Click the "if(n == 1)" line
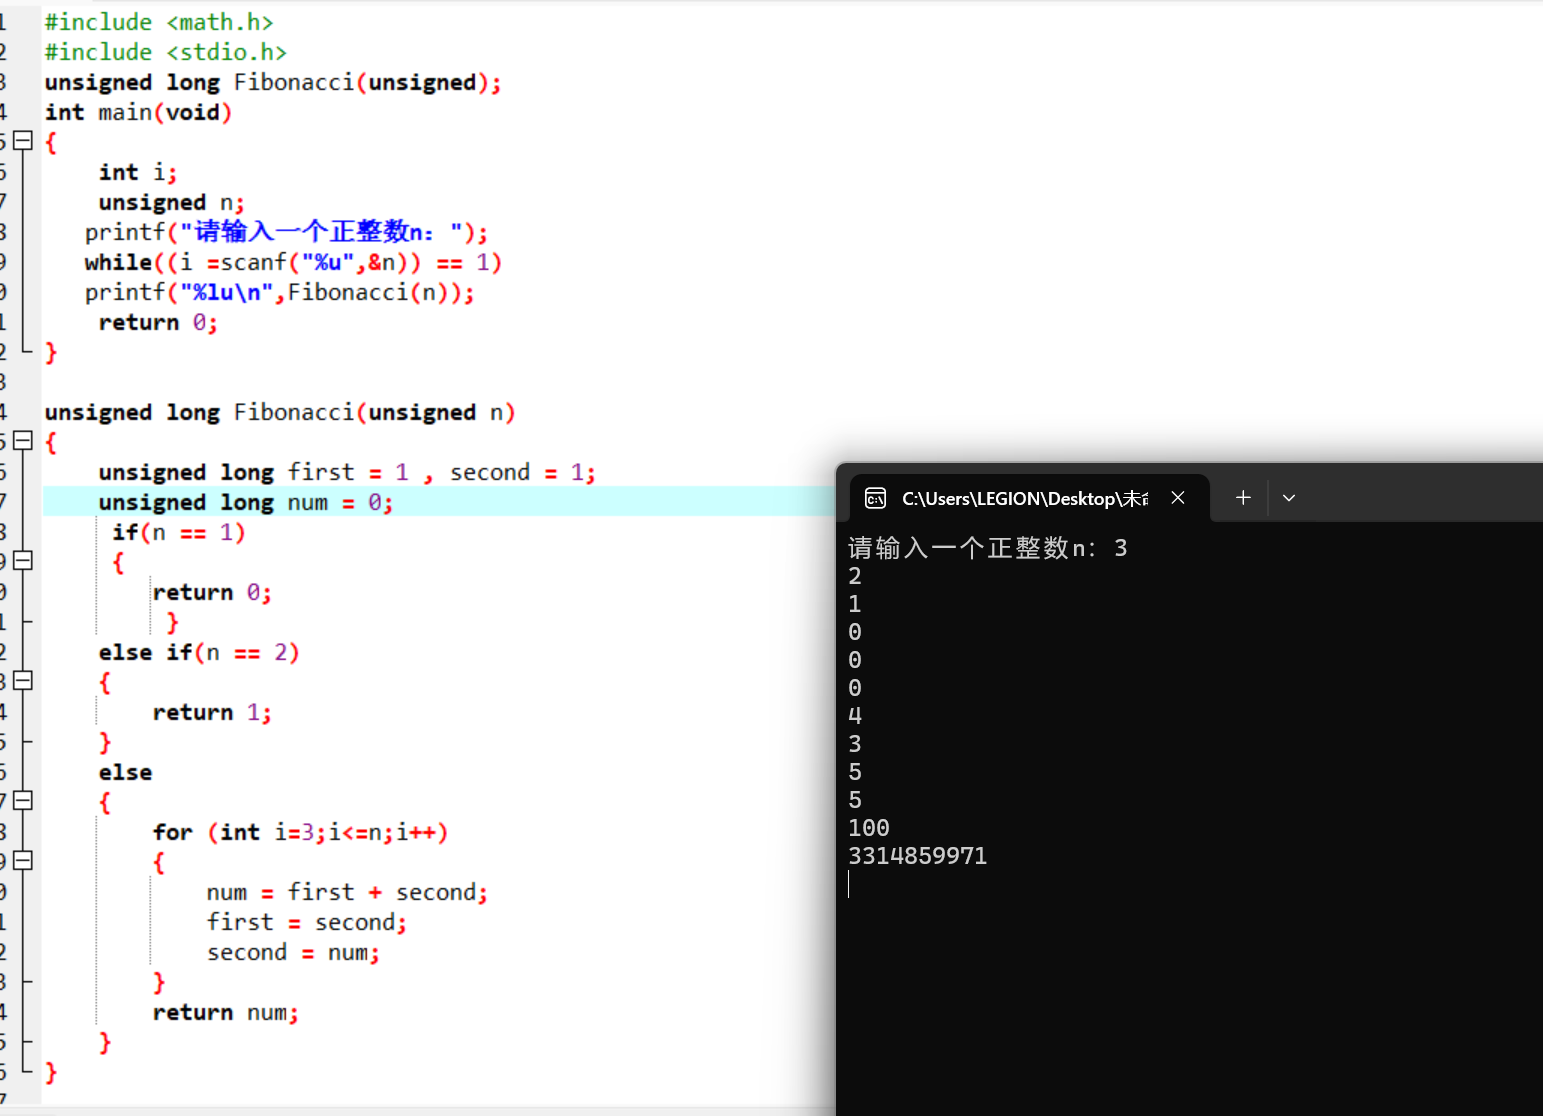The width and height of the screenshot is (1543, 1116). (x=179, y=532)
